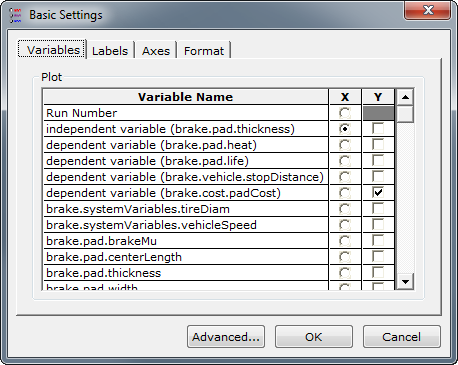Check Y box for brake.pad.life
458x365 pixels.
[378, 160]
